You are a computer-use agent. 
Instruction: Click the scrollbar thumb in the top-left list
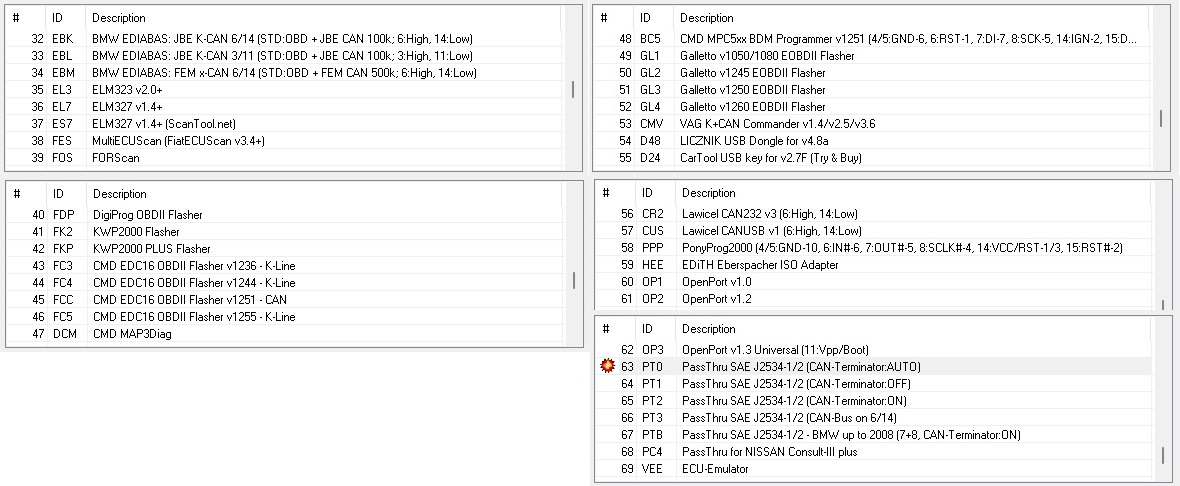tap(573, 89)
